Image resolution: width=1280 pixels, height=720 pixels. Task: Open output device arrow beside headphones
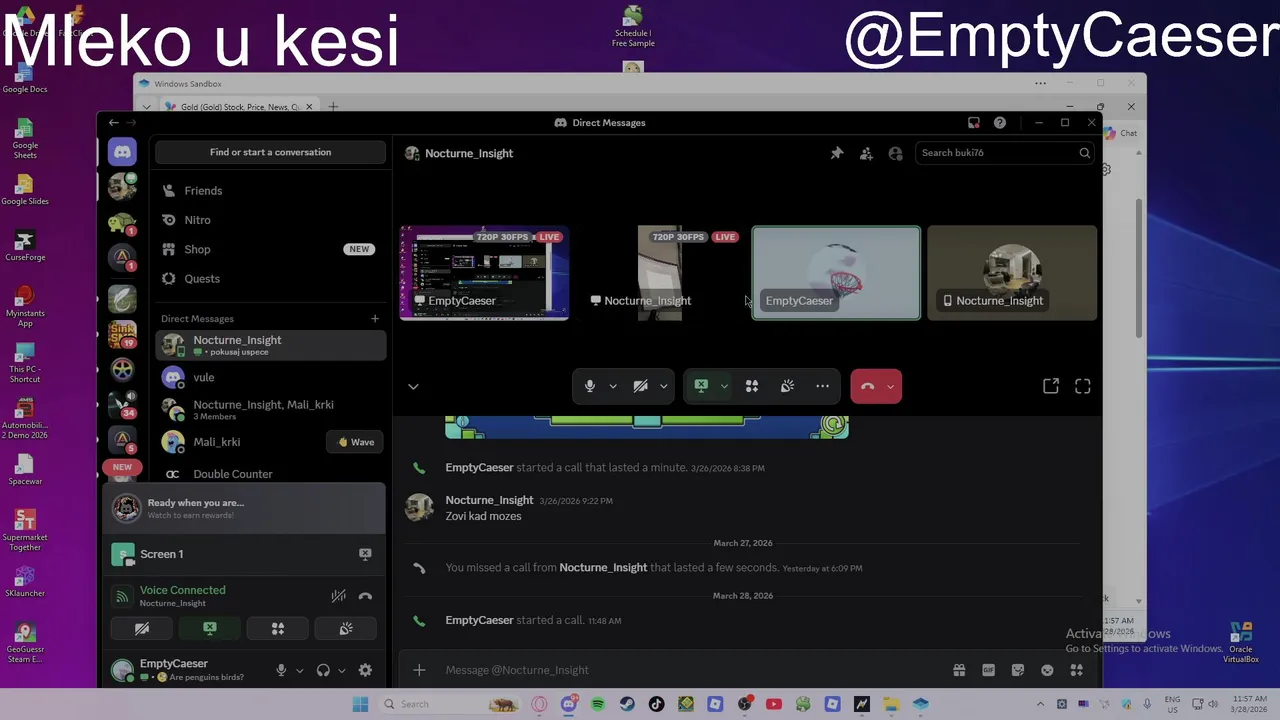click(x=341, y=670)
